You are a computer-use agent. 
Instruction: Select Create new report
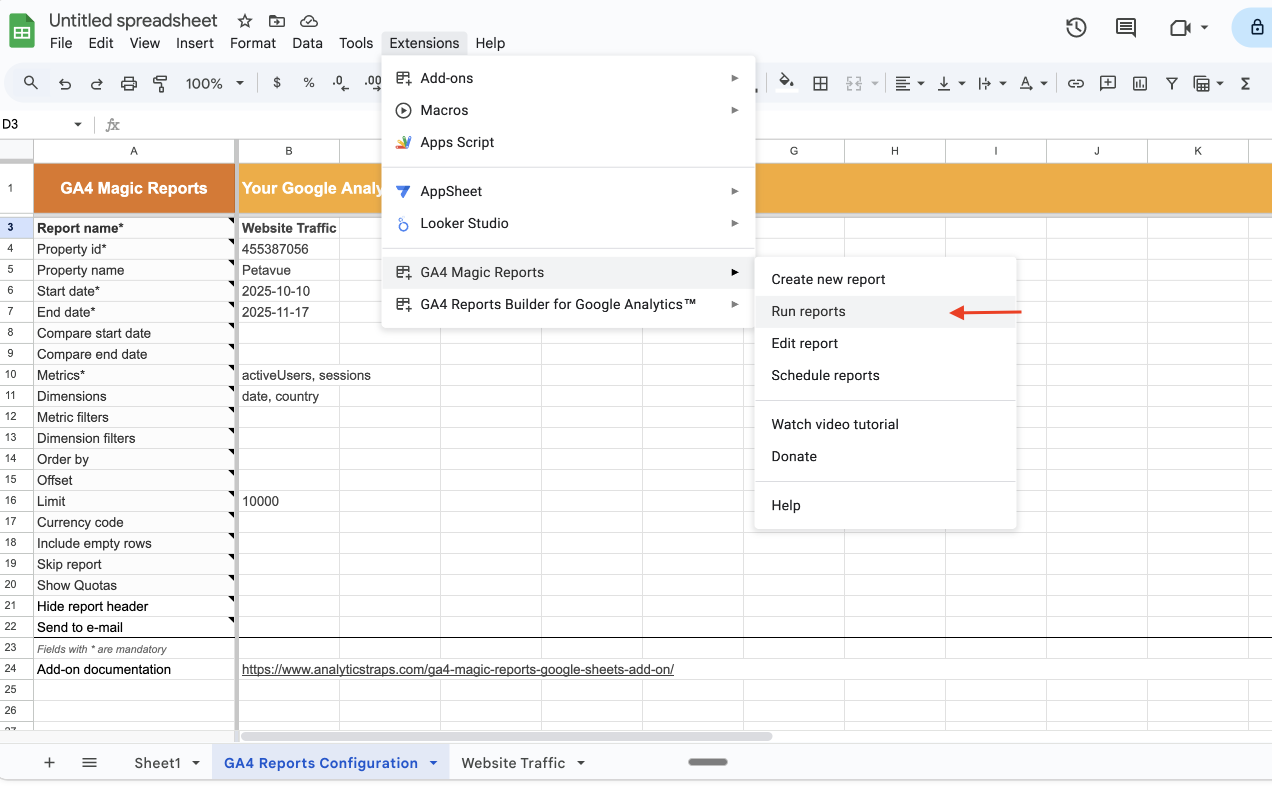(885, 279)
